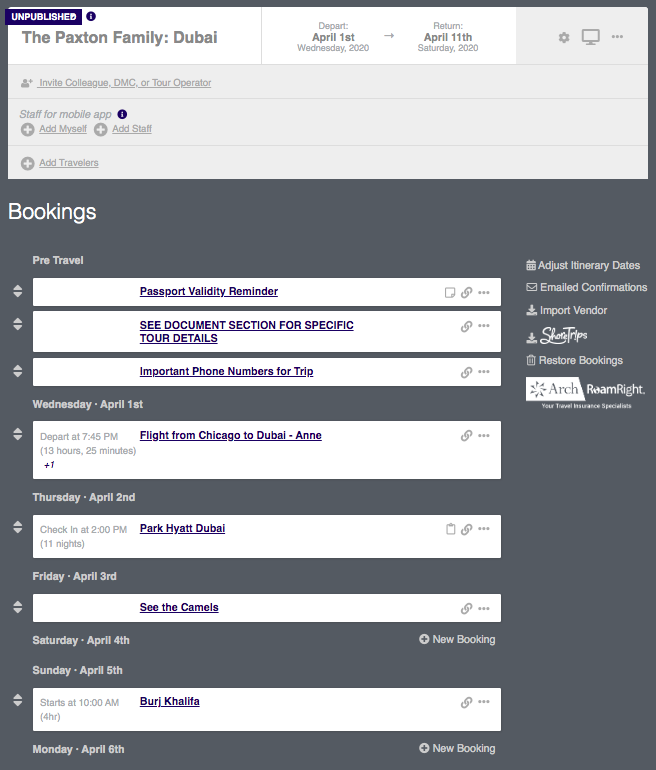Click reorder arrows for Important Phone Numbers row
This screenshot has width=656, height=770.
coord(18,371)
